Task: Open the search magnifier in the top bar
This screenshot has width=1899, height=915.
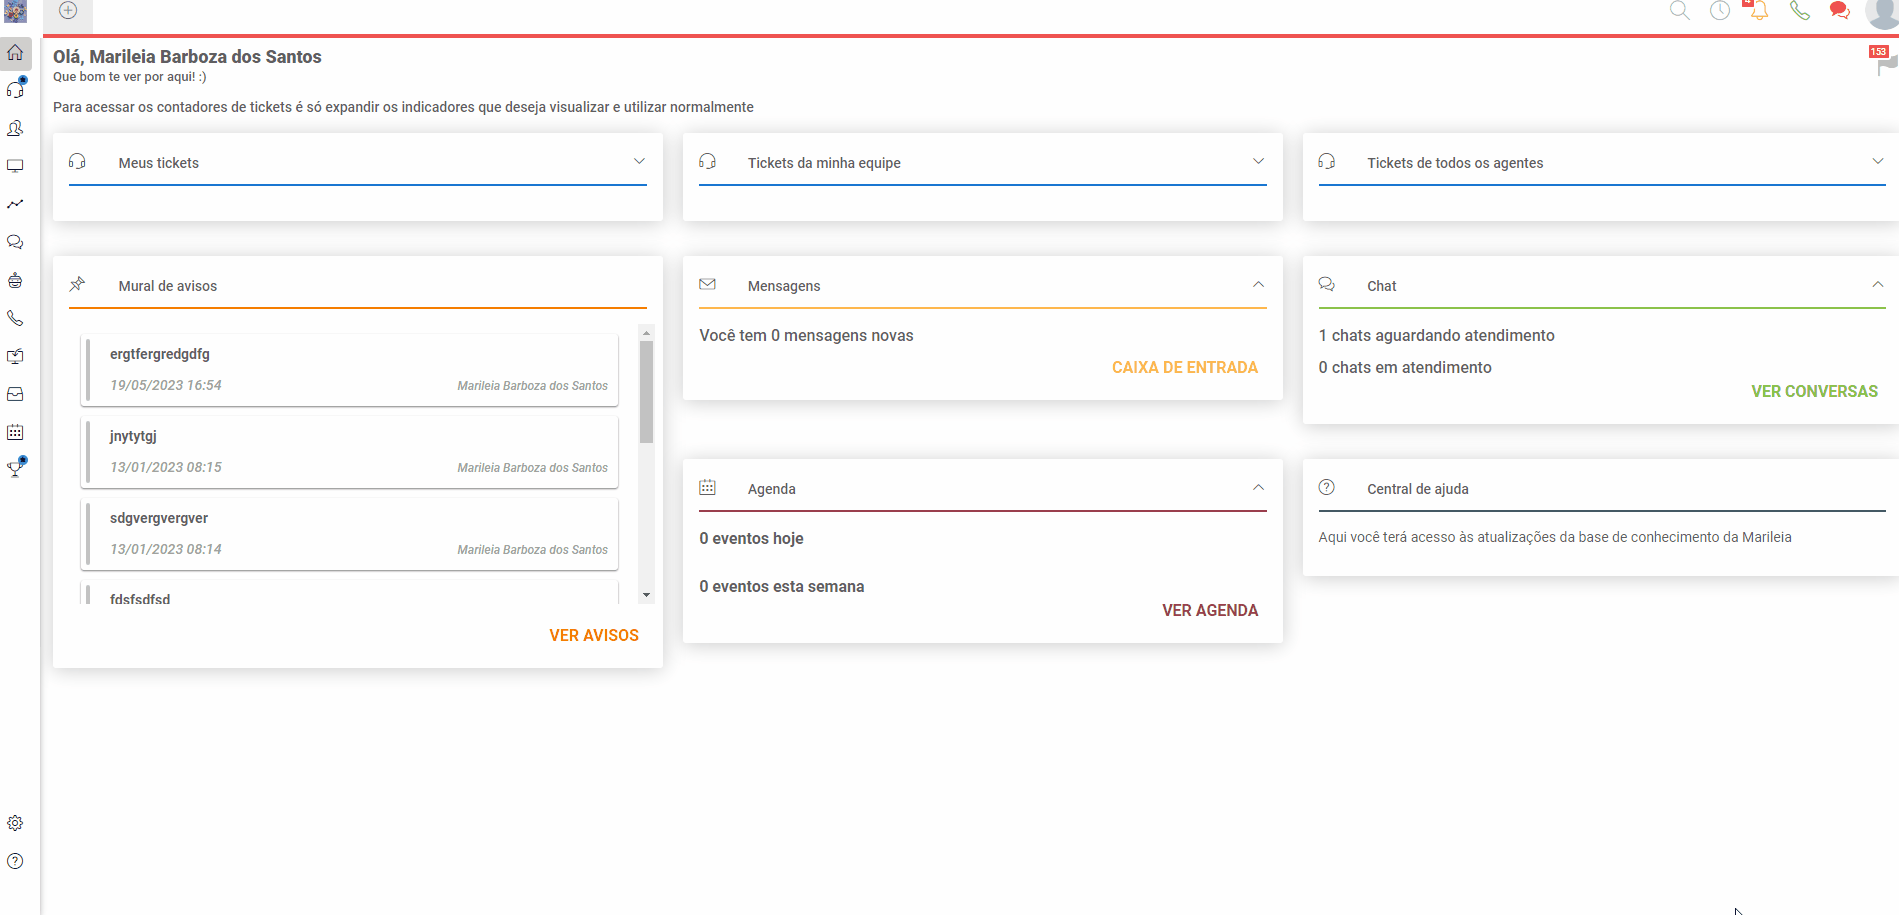Action: (x=1680, y=11)
